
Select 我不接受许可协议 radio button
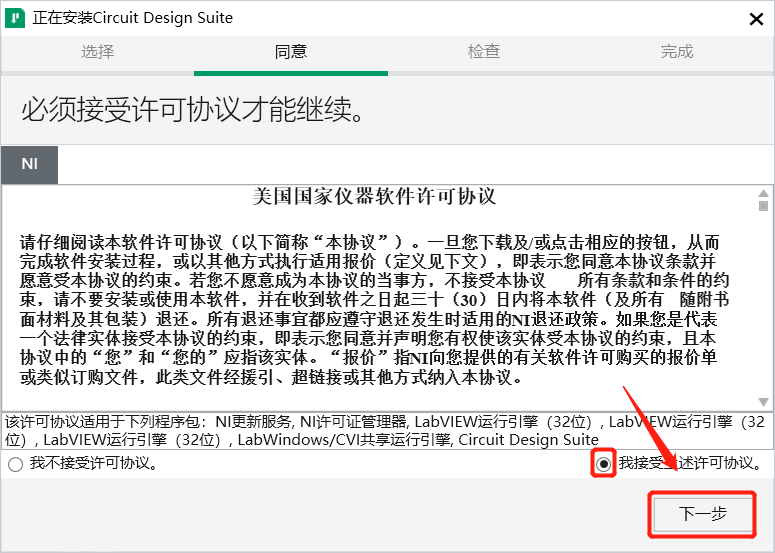[x=15, y=464]
